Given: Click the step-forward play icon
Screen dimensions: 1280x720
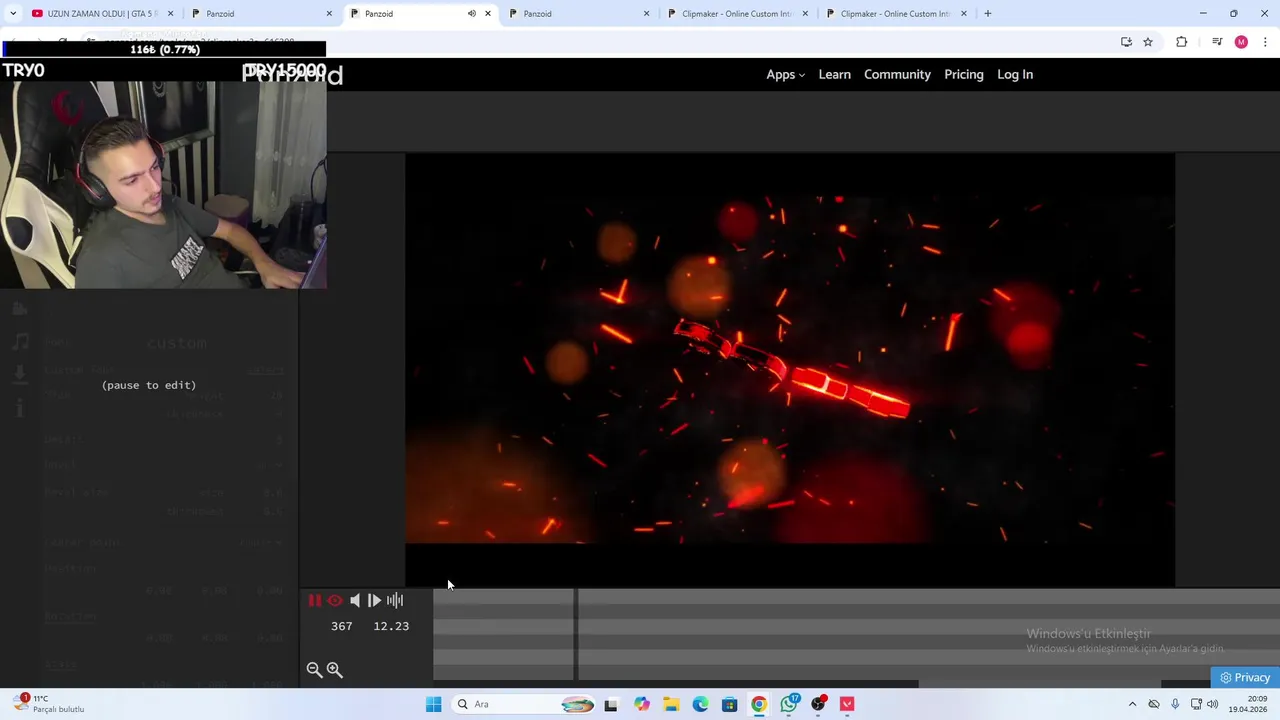Looking at the screenshot, I should pyautogui.click(x=374, y=600).
